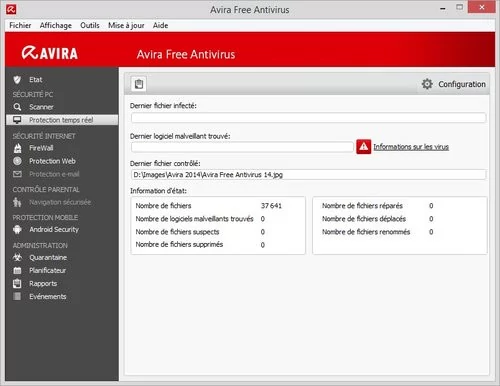This screenshot has height=386, width=500.
Task: Open the Affichage menu
Action: 56,25
